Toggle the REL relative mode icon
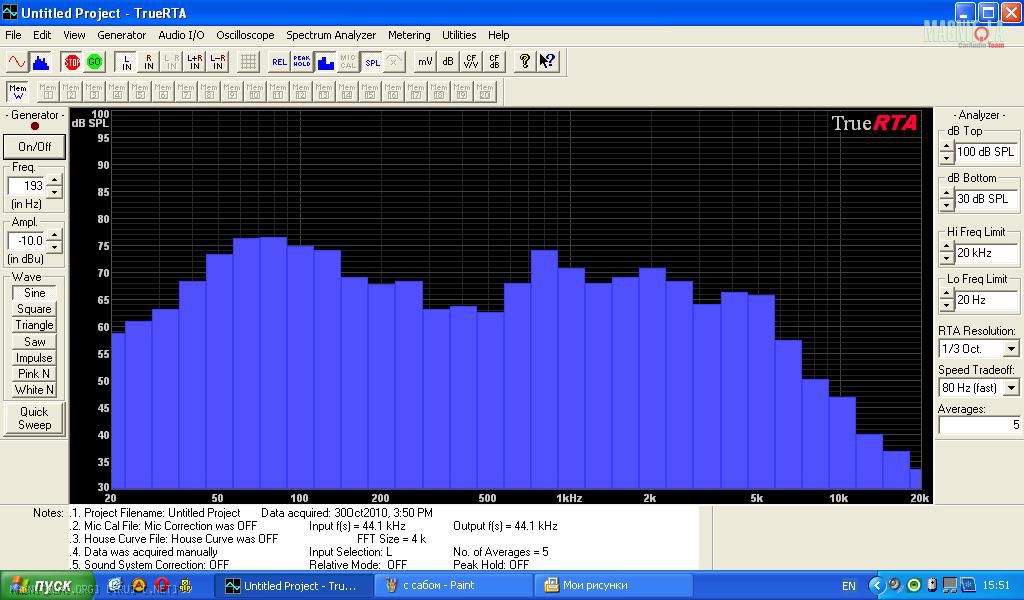The height and width of the screenshot is (600, 1024). 280,62
